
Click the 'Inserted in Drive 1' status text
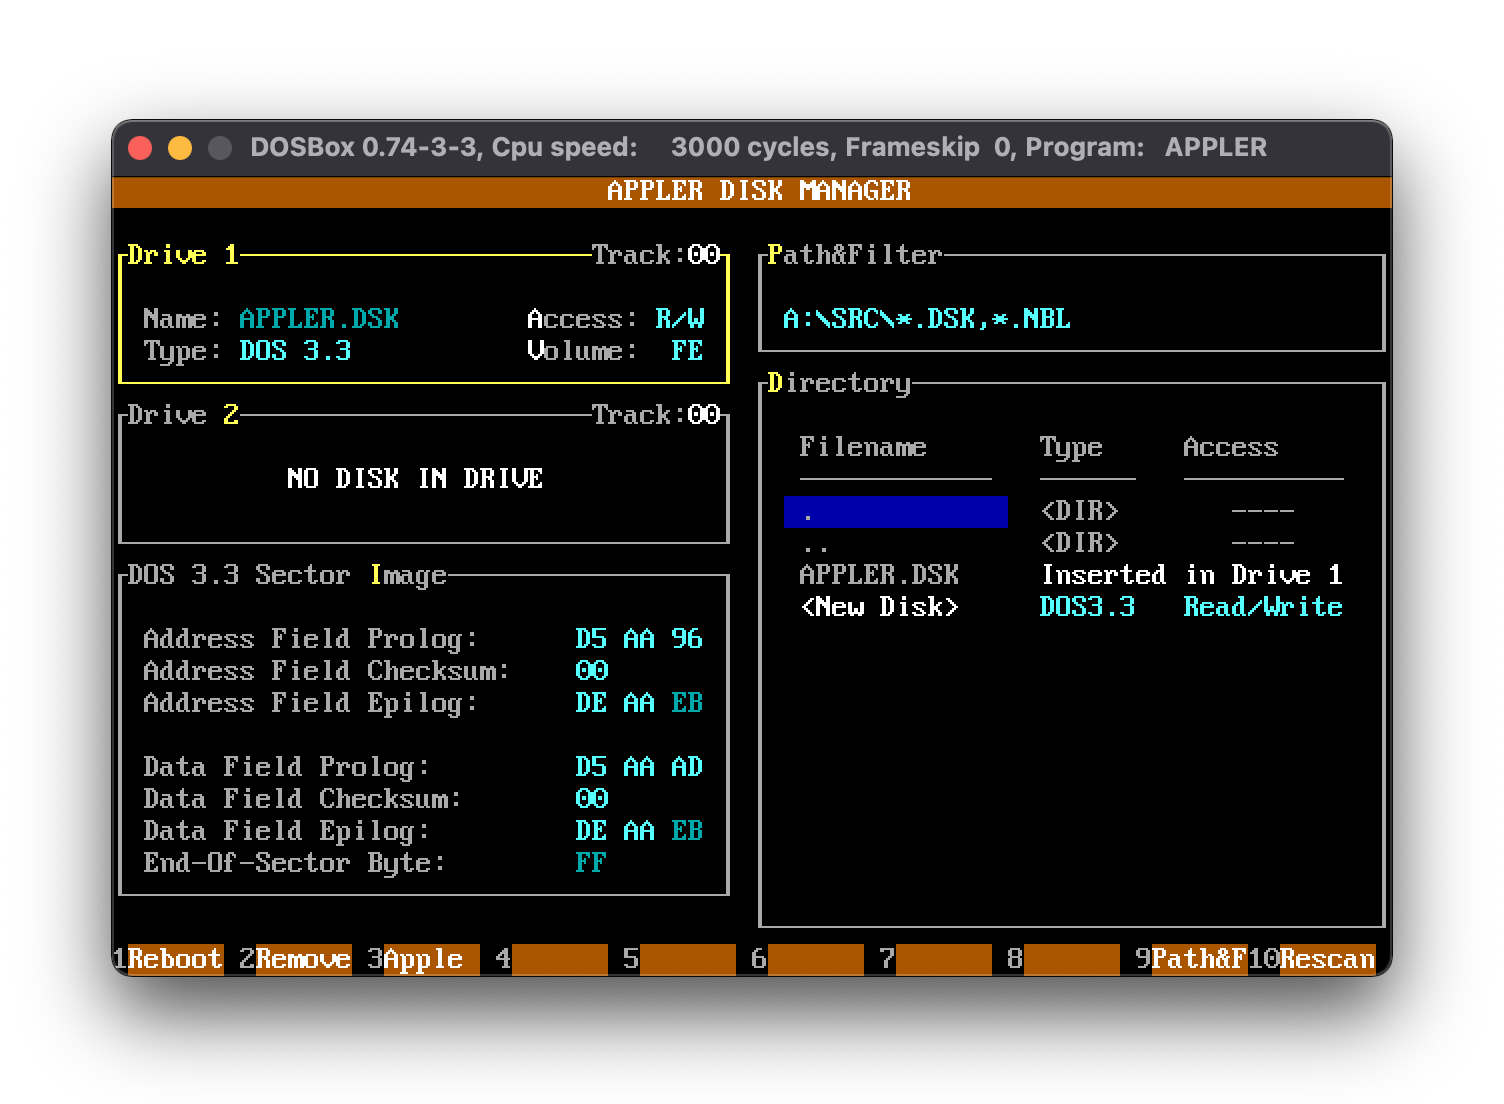click(x=1191, y=575)
